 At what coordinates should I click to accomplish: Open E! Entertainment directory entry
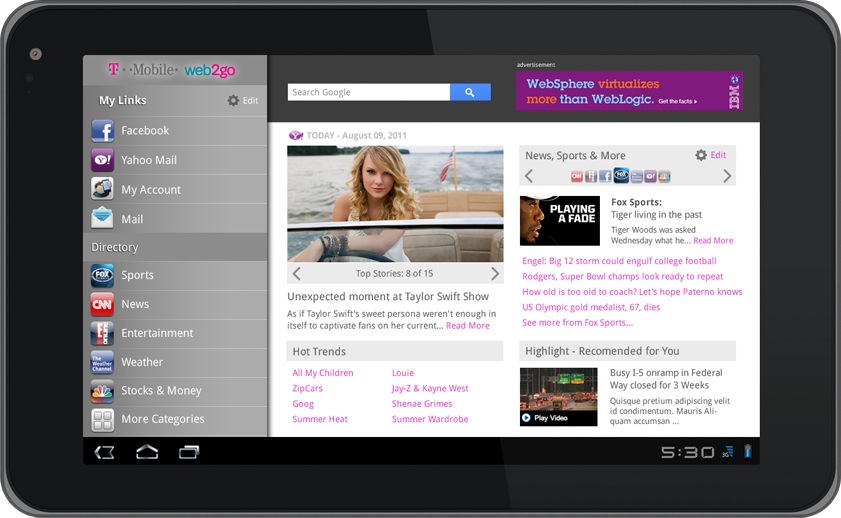175,334
